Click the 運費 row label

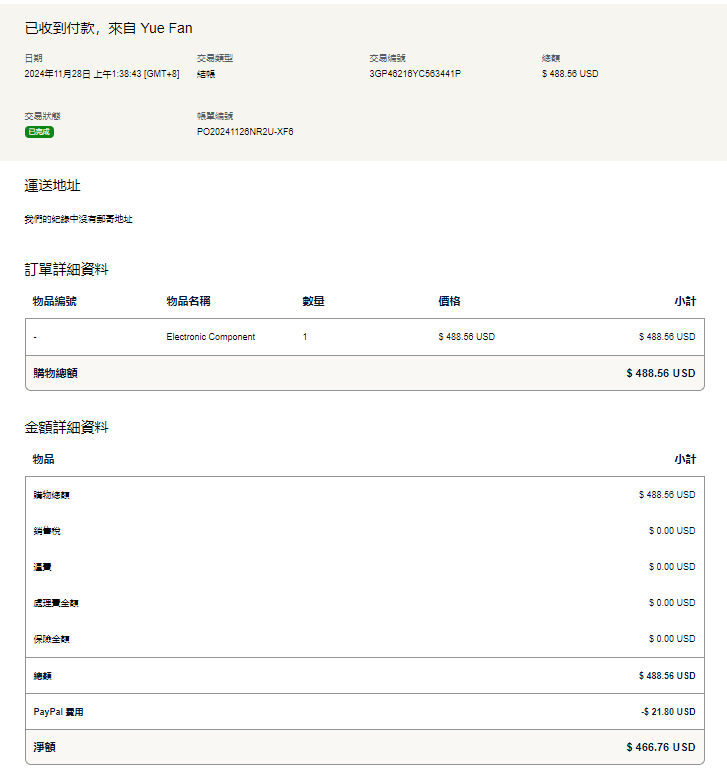pos(41,567)
